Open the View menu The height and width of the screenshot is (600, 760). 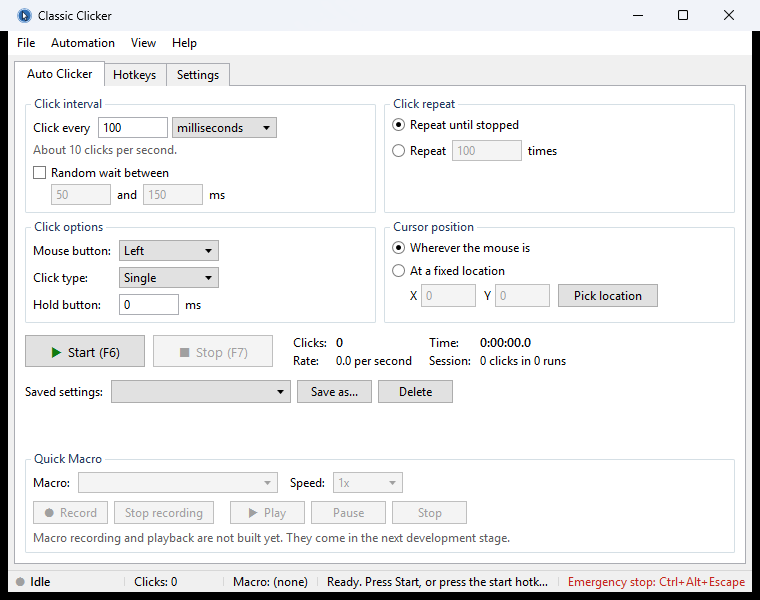143,43
